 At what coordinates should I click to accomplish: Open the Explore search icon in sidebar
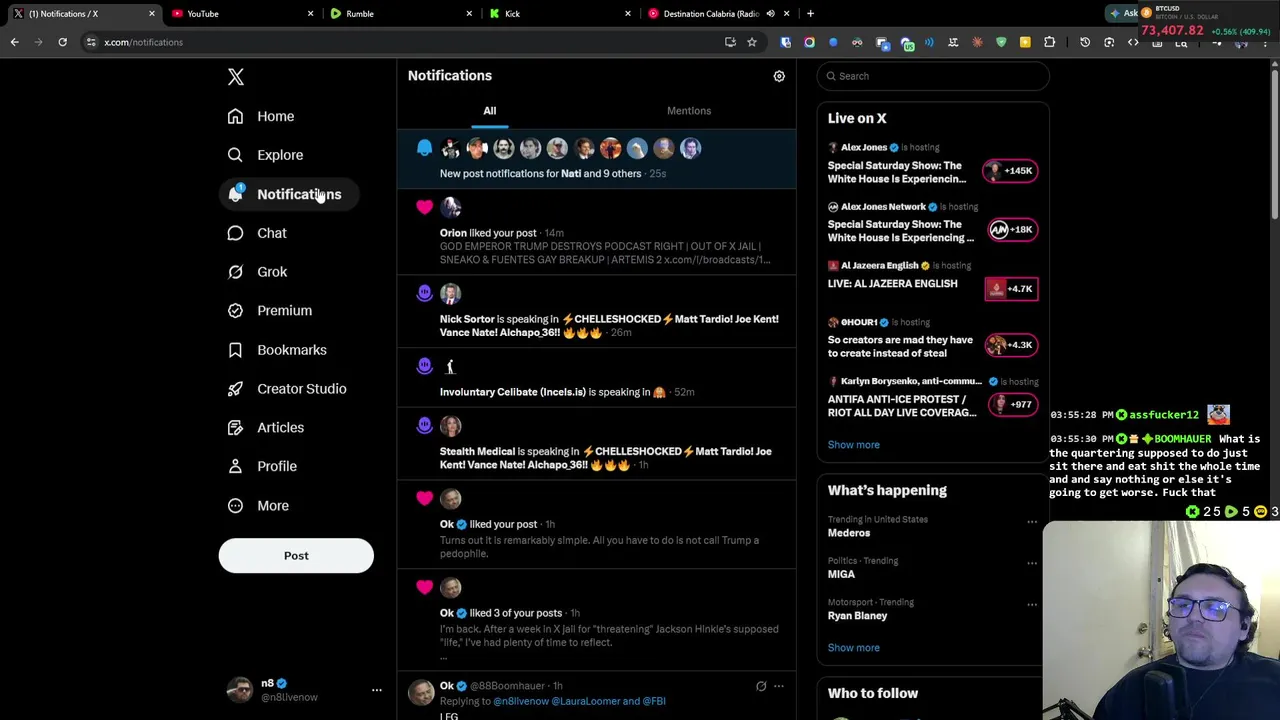point(235,155)
